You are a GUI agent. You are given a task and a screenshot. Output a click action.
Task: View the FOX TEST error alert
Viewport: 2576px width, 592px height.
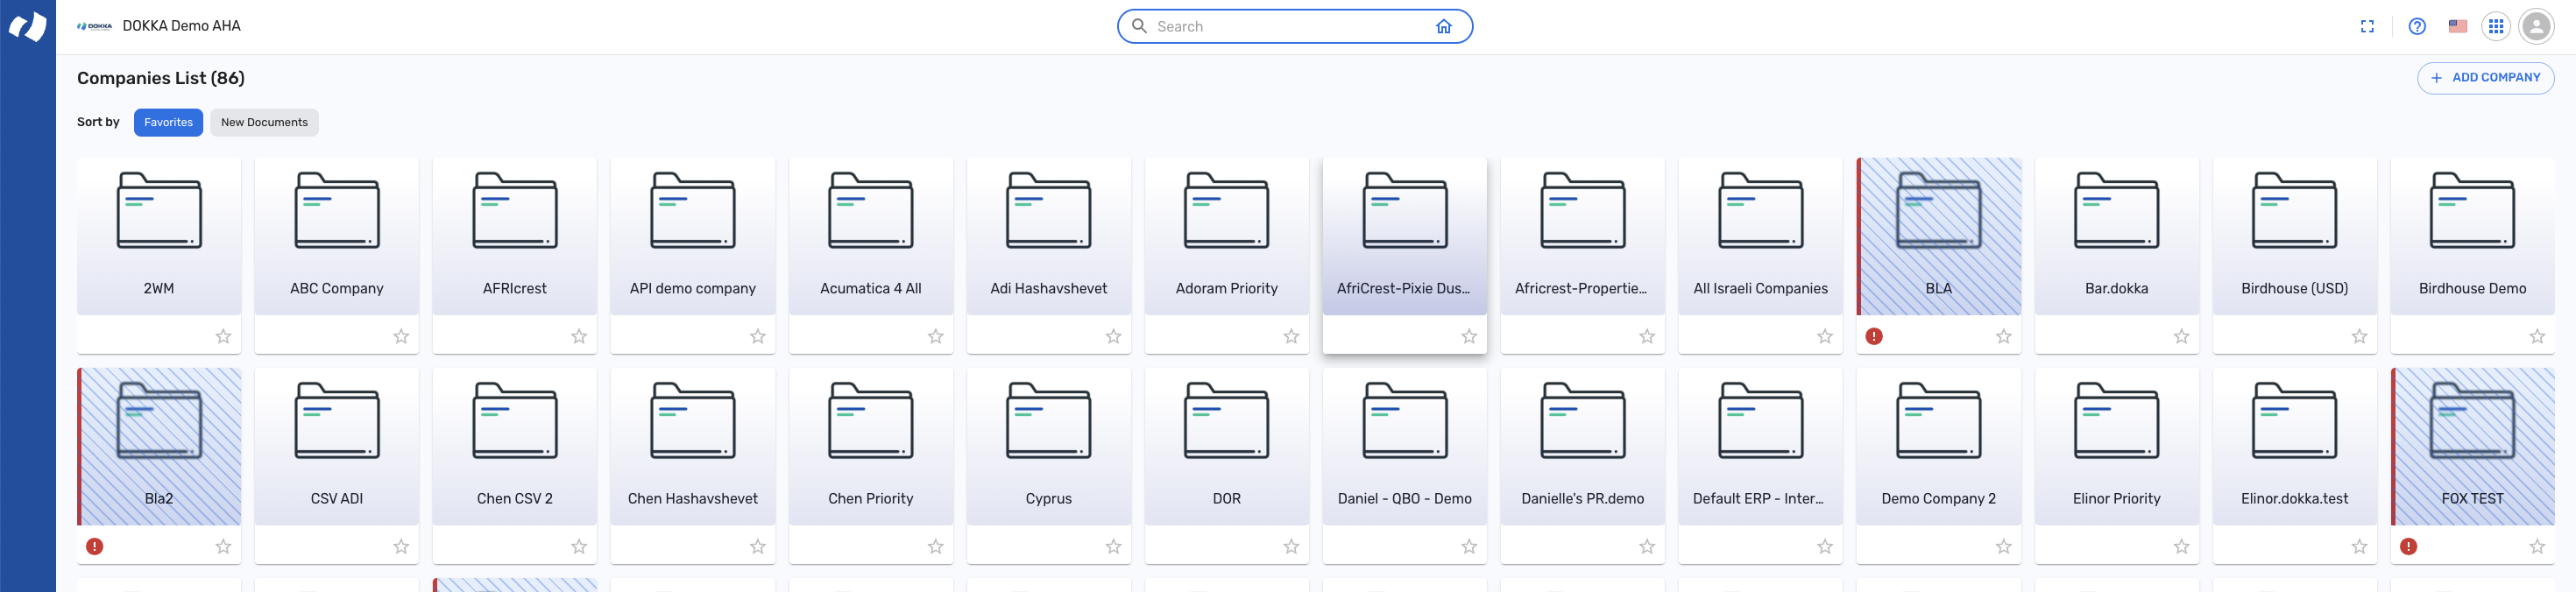[x=2408, y=546]
